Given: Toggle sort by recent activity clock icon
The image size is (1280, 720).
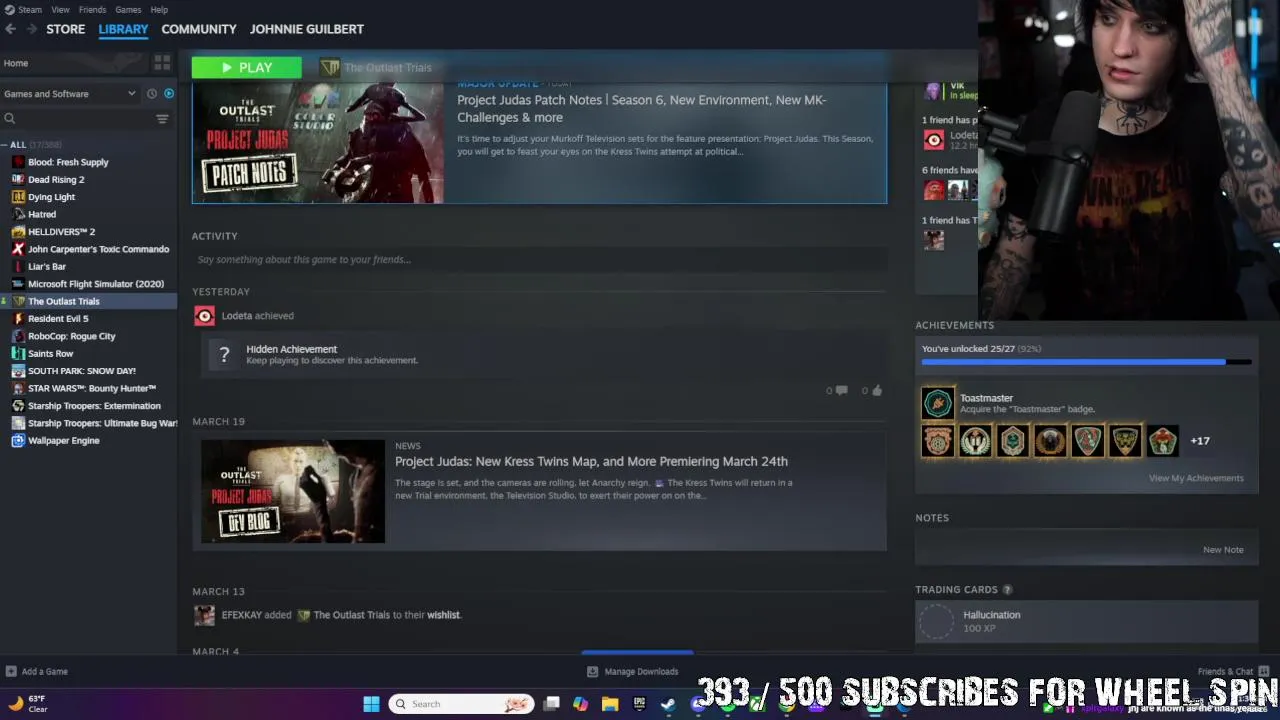Looking at the screenshot, I should click(x=152, y=94).
